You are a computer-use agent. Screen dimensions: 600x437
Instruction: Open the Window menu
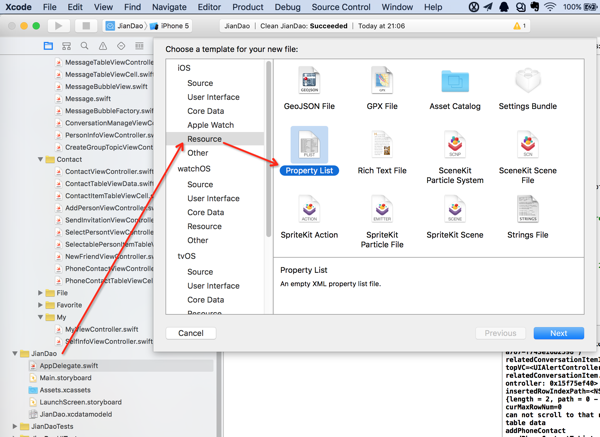click(x=397, y=7)
